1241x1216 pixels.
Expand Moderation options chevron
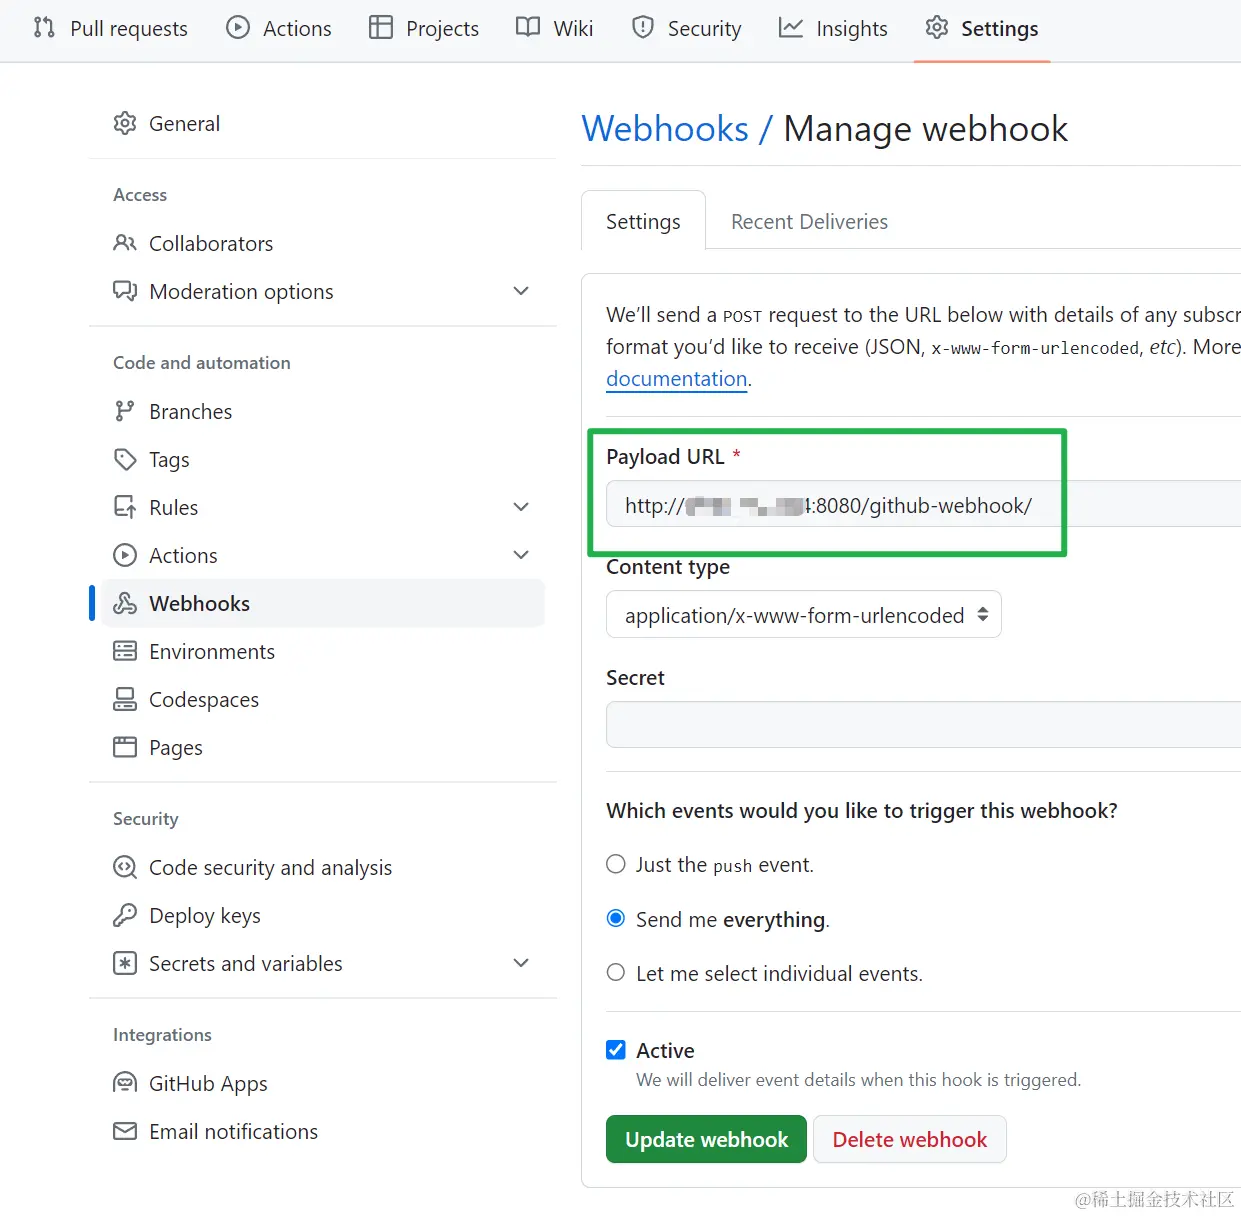(521, 291)
